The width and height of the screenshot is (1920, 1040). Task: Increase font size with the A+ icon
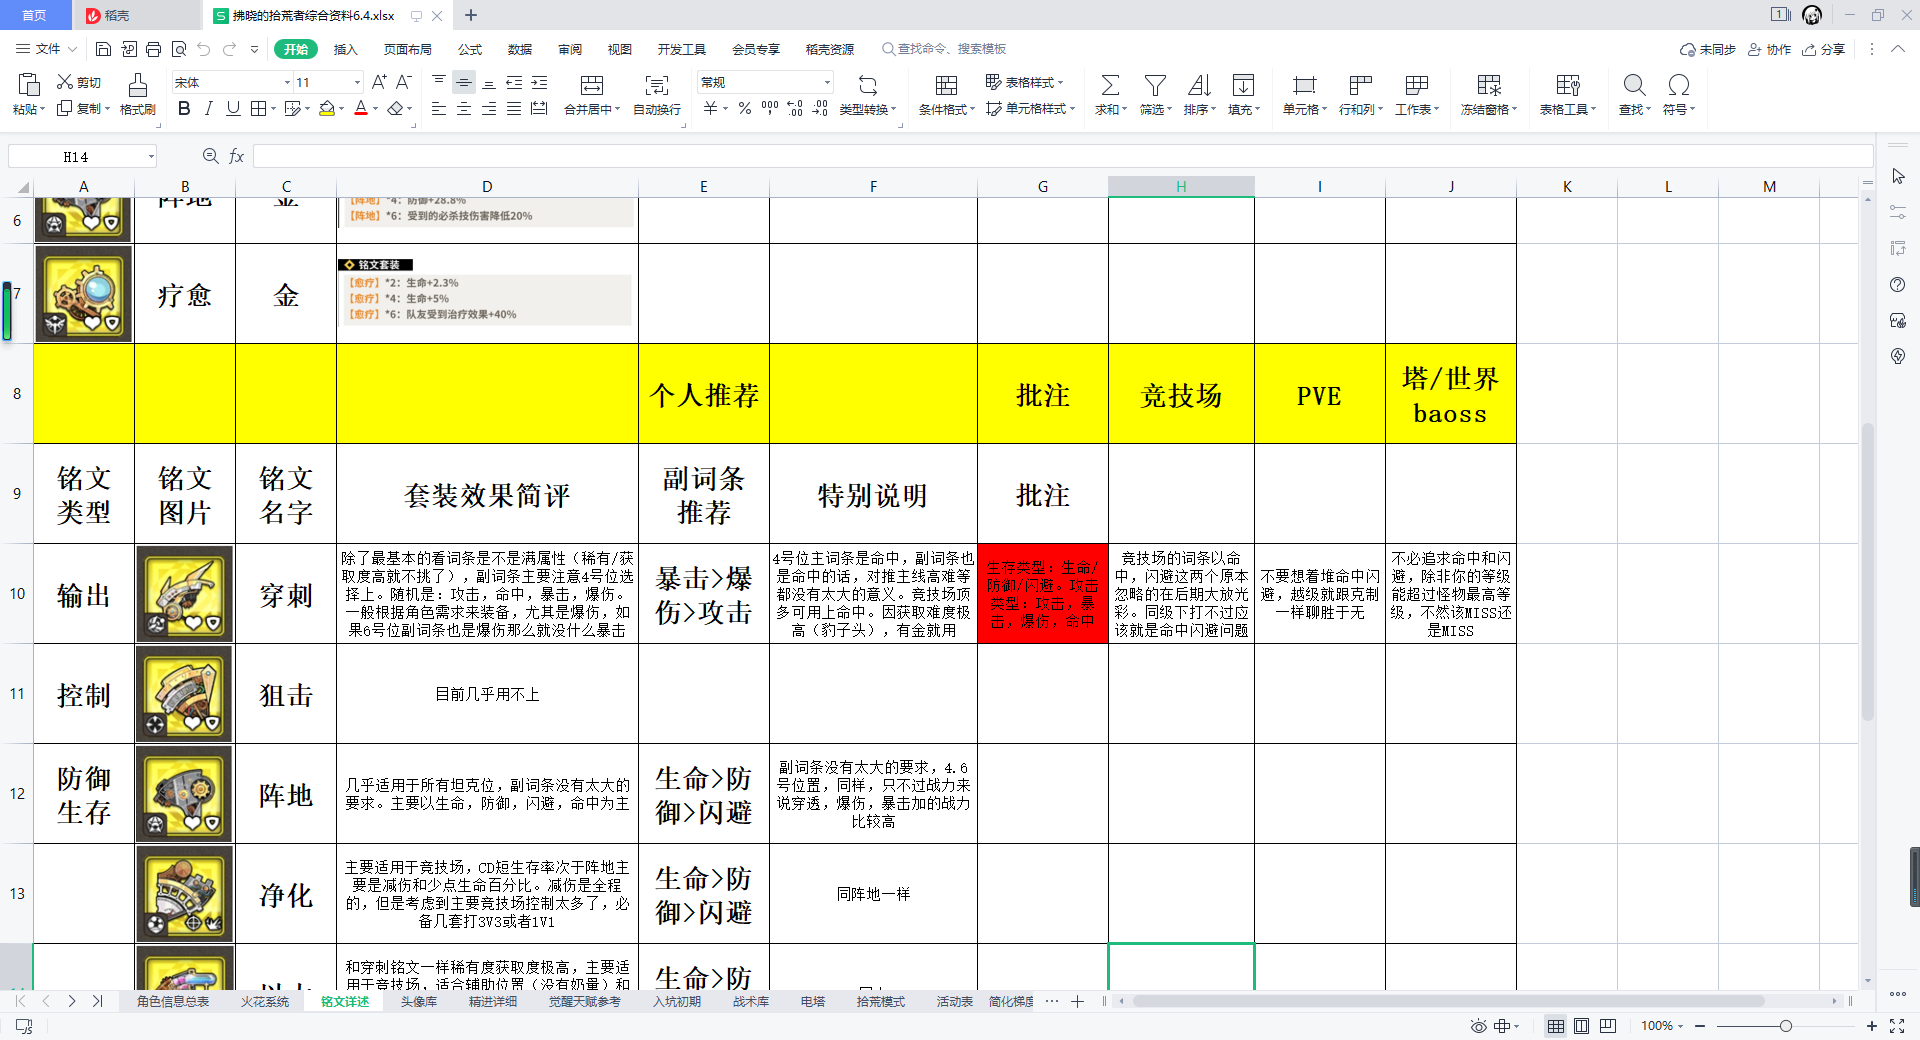coord(379,82)
